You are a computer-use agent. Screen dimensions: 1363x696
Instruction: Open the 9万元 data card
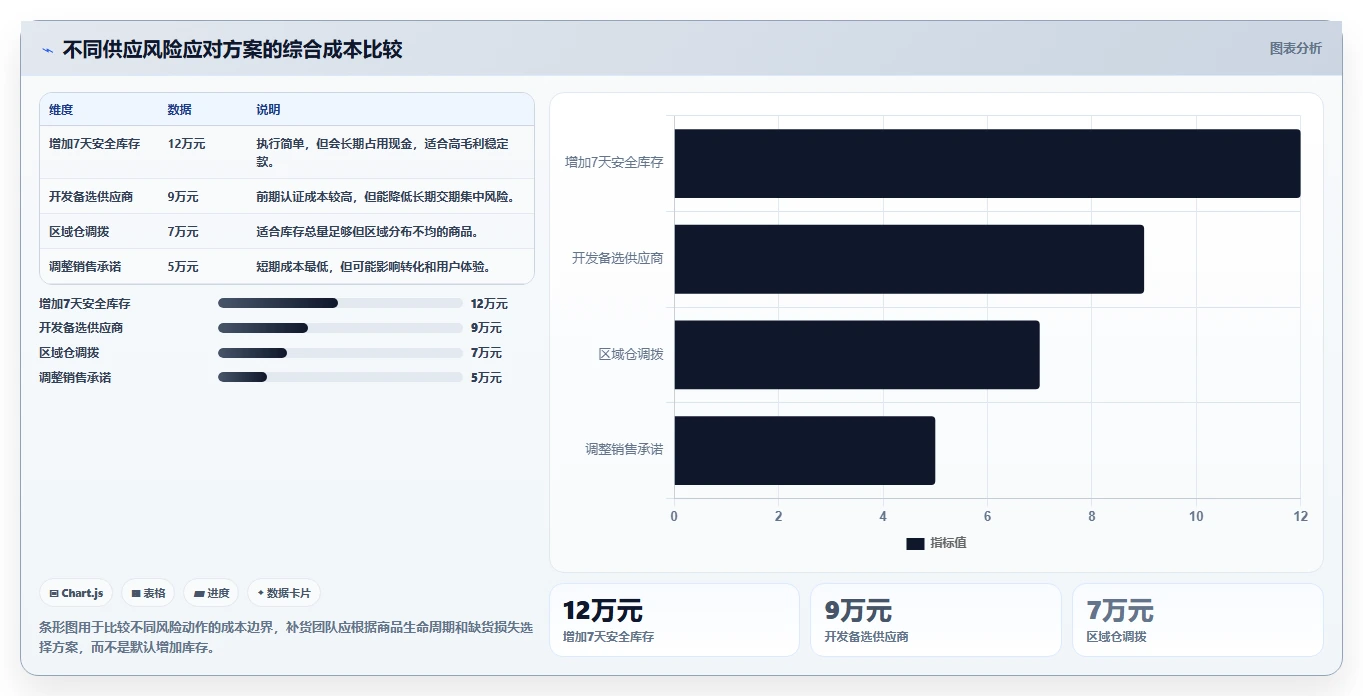pos(936,620)
